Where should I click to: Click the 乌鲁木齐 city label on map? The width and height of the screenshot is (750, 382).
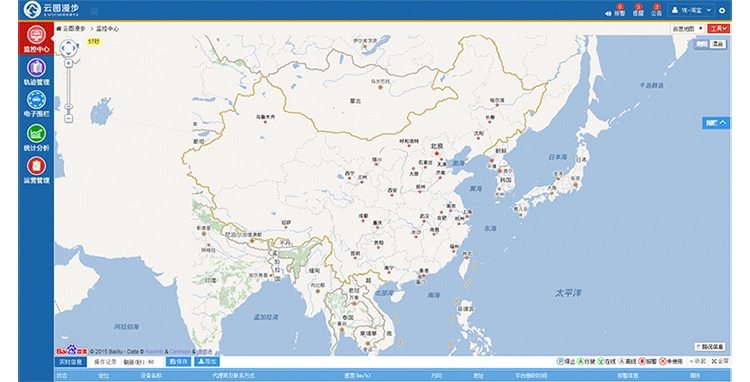point(265,117)
